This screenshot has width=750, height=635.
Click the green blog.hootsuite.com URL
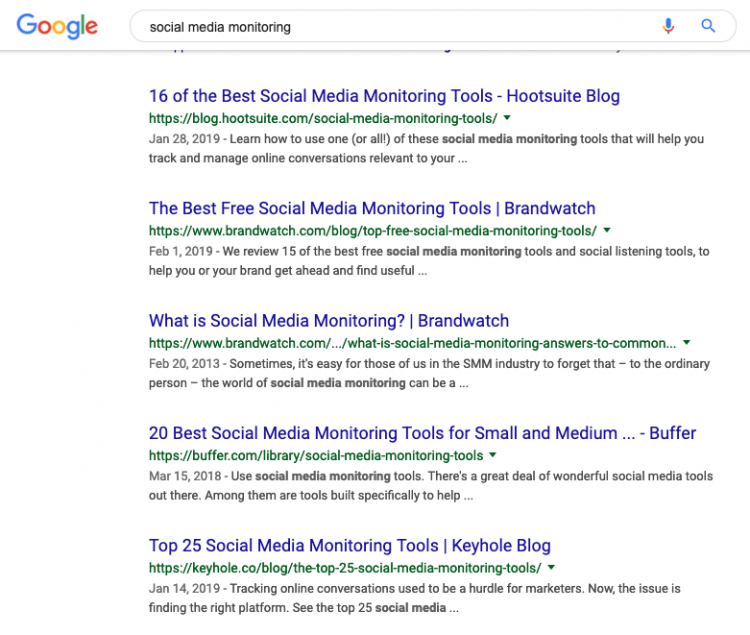(x=323, y=119)
